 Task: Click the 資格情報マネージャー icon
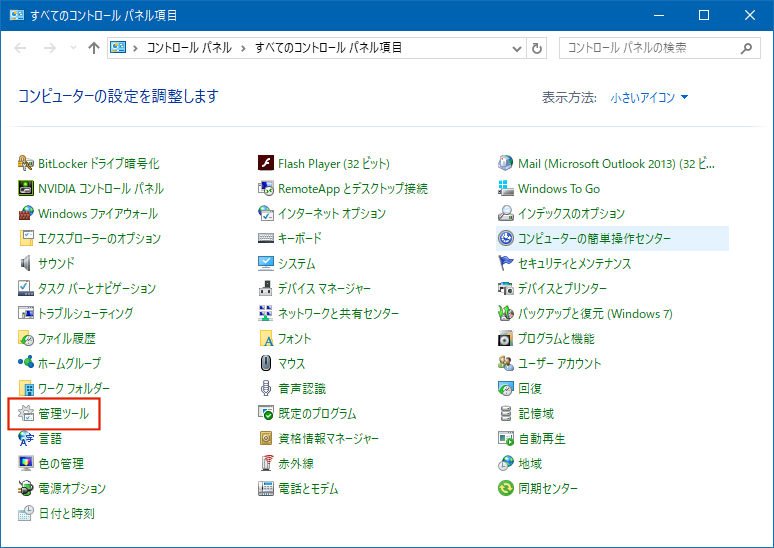tap(266, 438)
